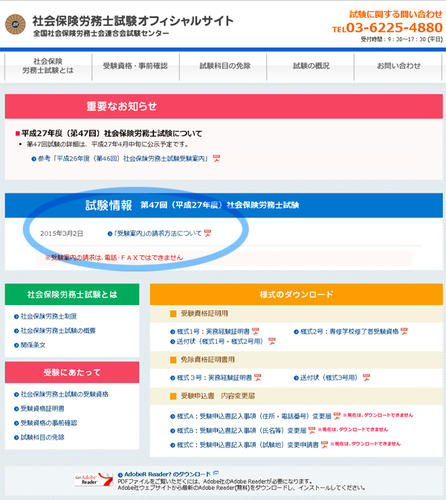Click PDF icon for 様式2号:専修学校修了者受験資格
This screenshot has width=446, height=500.
tap(404, 331)
